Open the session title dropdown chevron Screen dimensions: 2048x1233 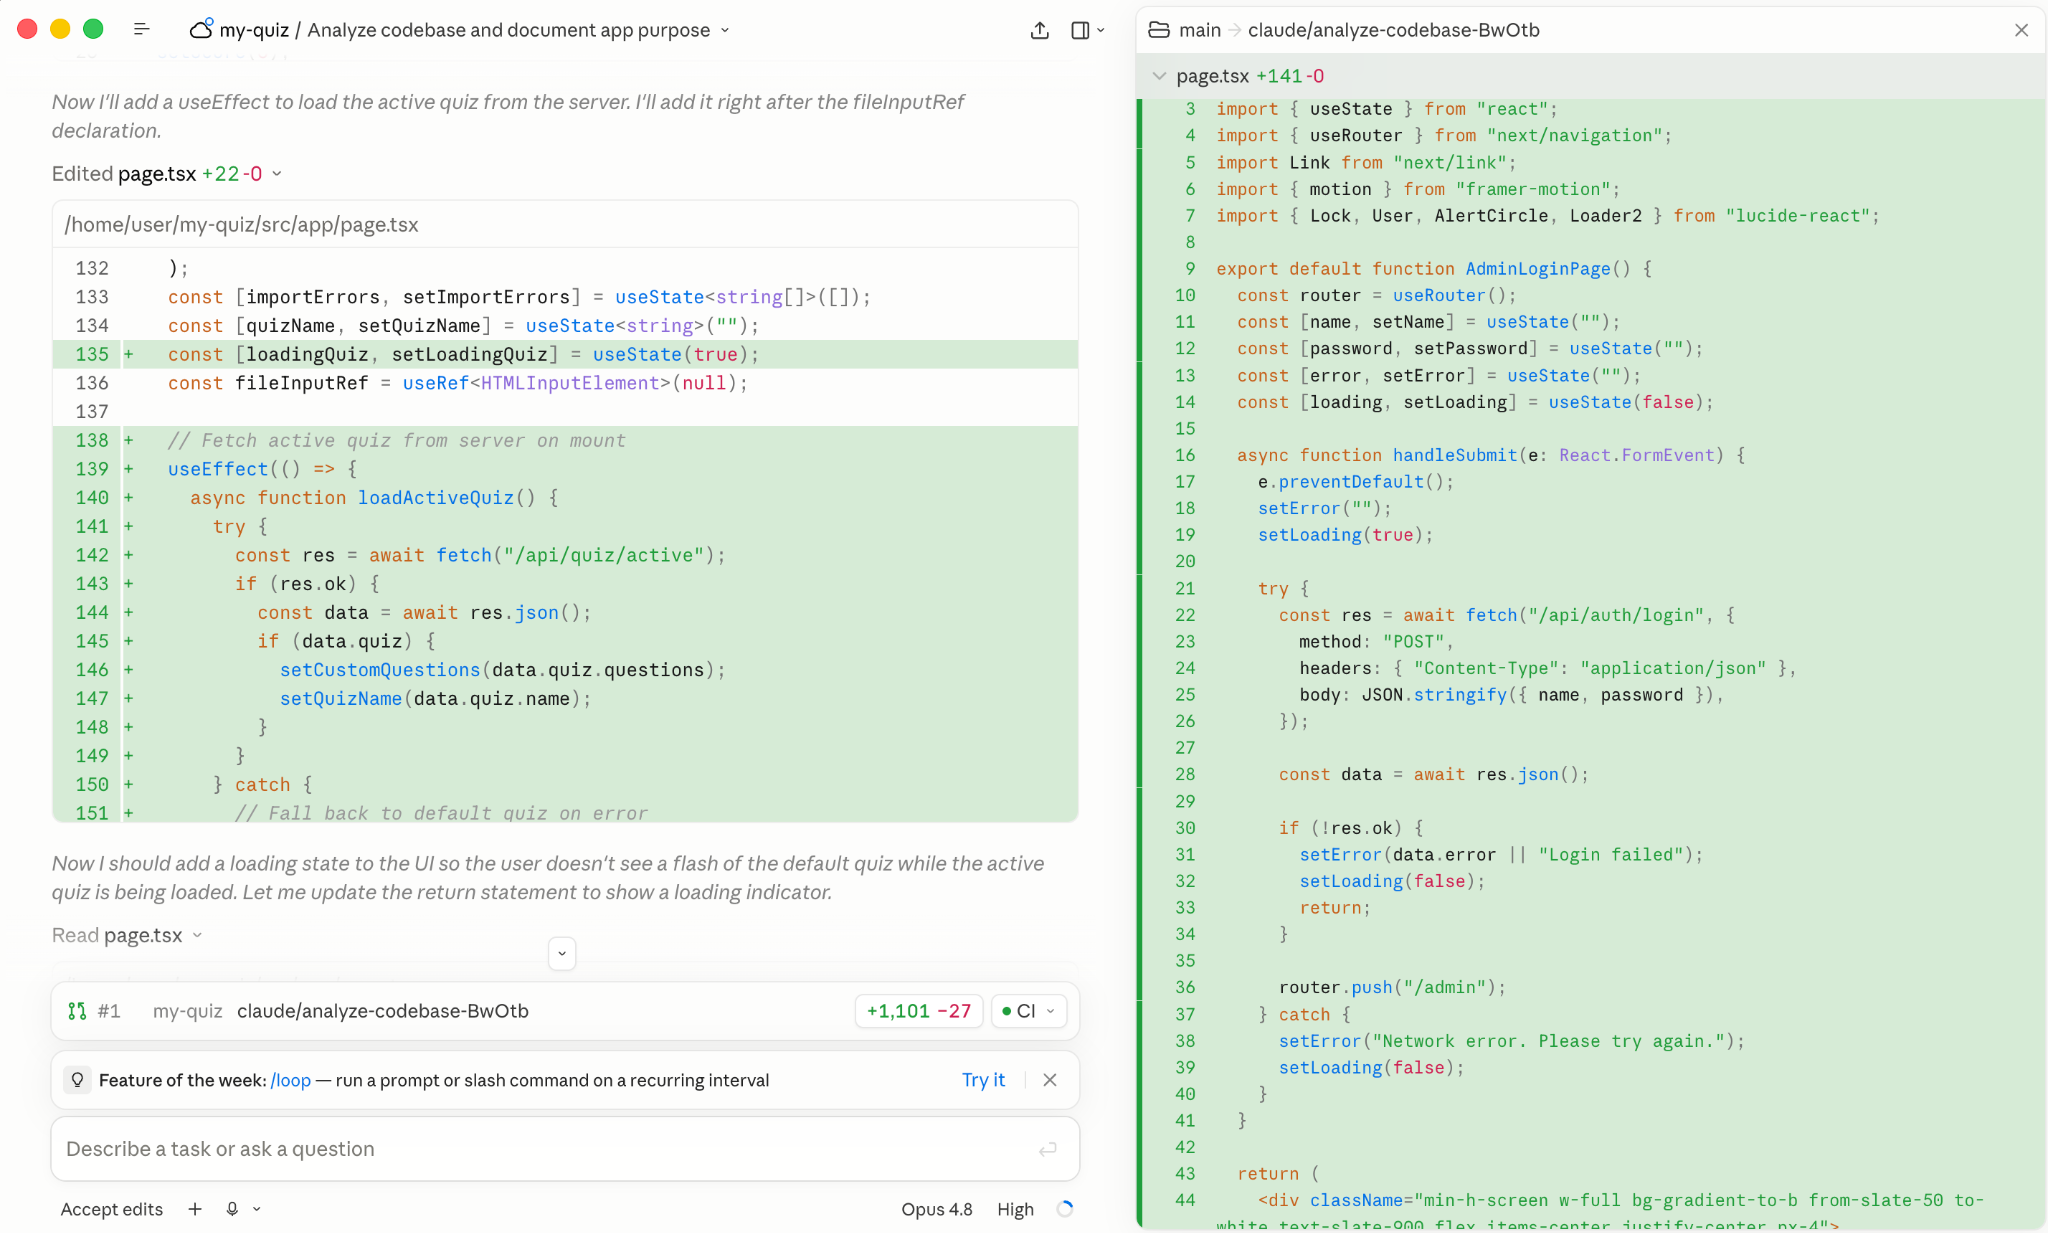coord(725,30)
